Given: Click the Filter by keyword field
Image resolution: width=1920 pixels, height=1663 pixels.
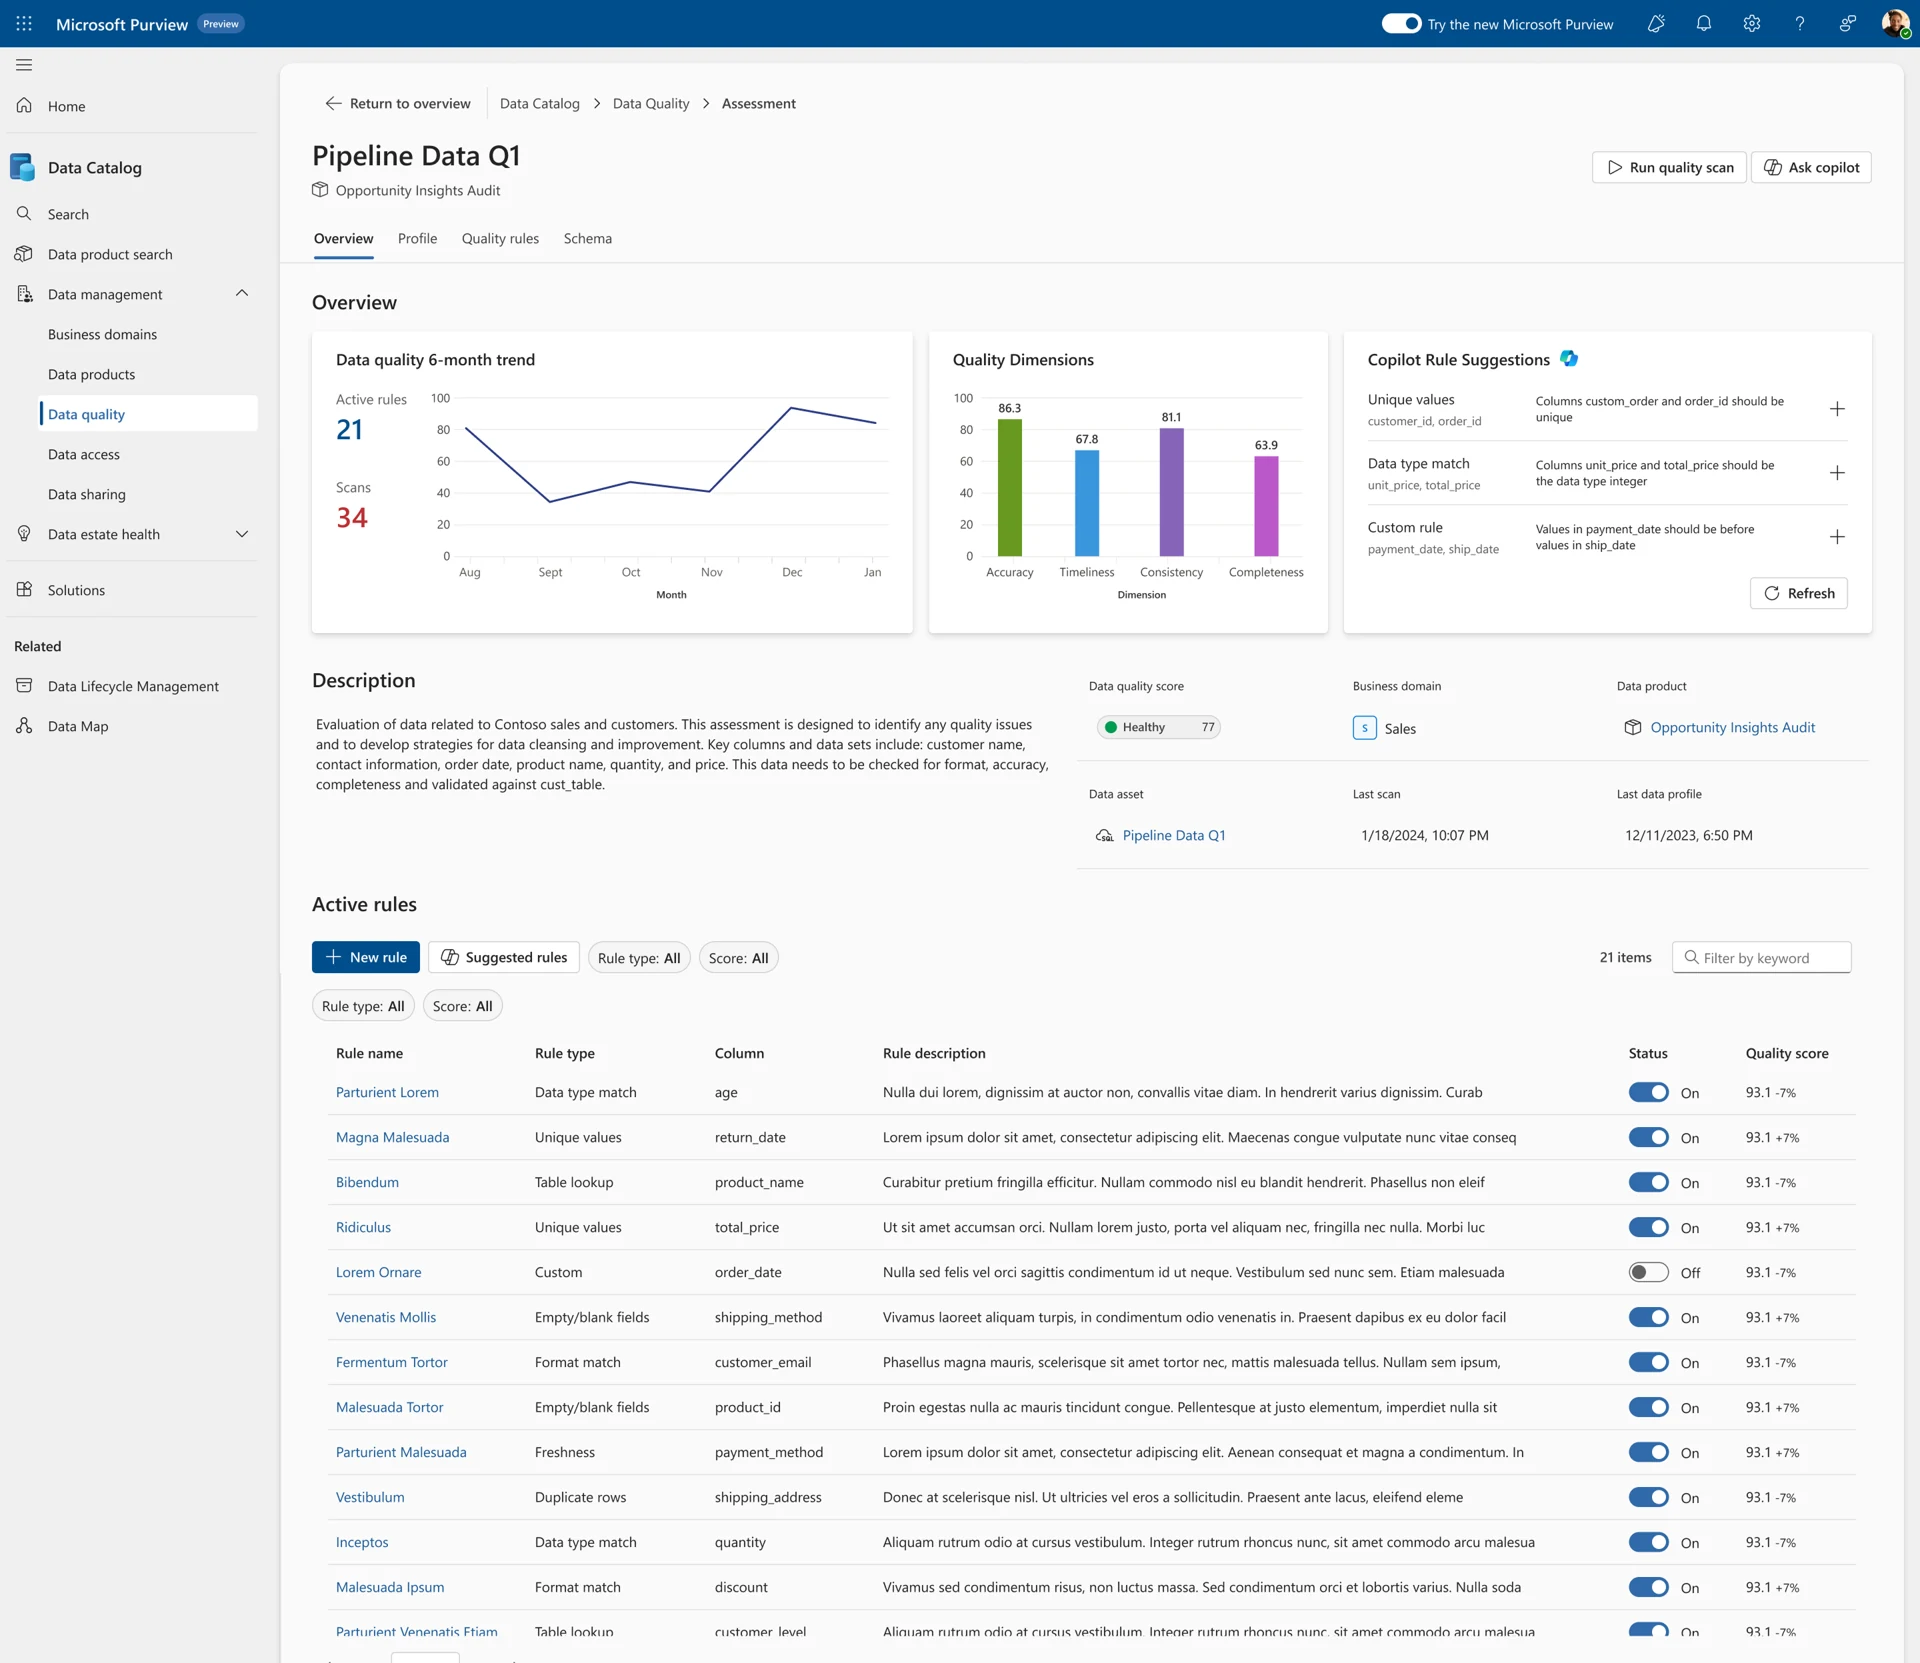Looking at the screenshot, I should (x=1761, y=957).
